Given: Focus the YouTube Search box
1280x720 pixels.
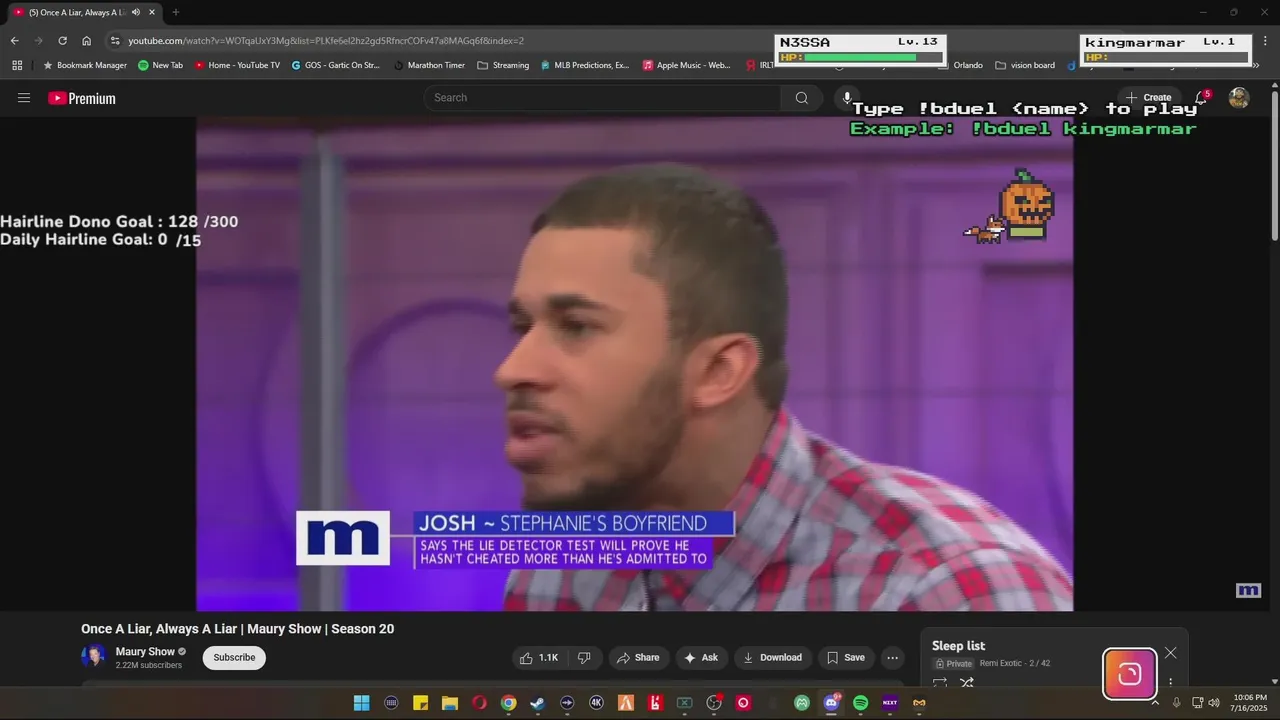Looking at the screenshot, I should 603,98.
